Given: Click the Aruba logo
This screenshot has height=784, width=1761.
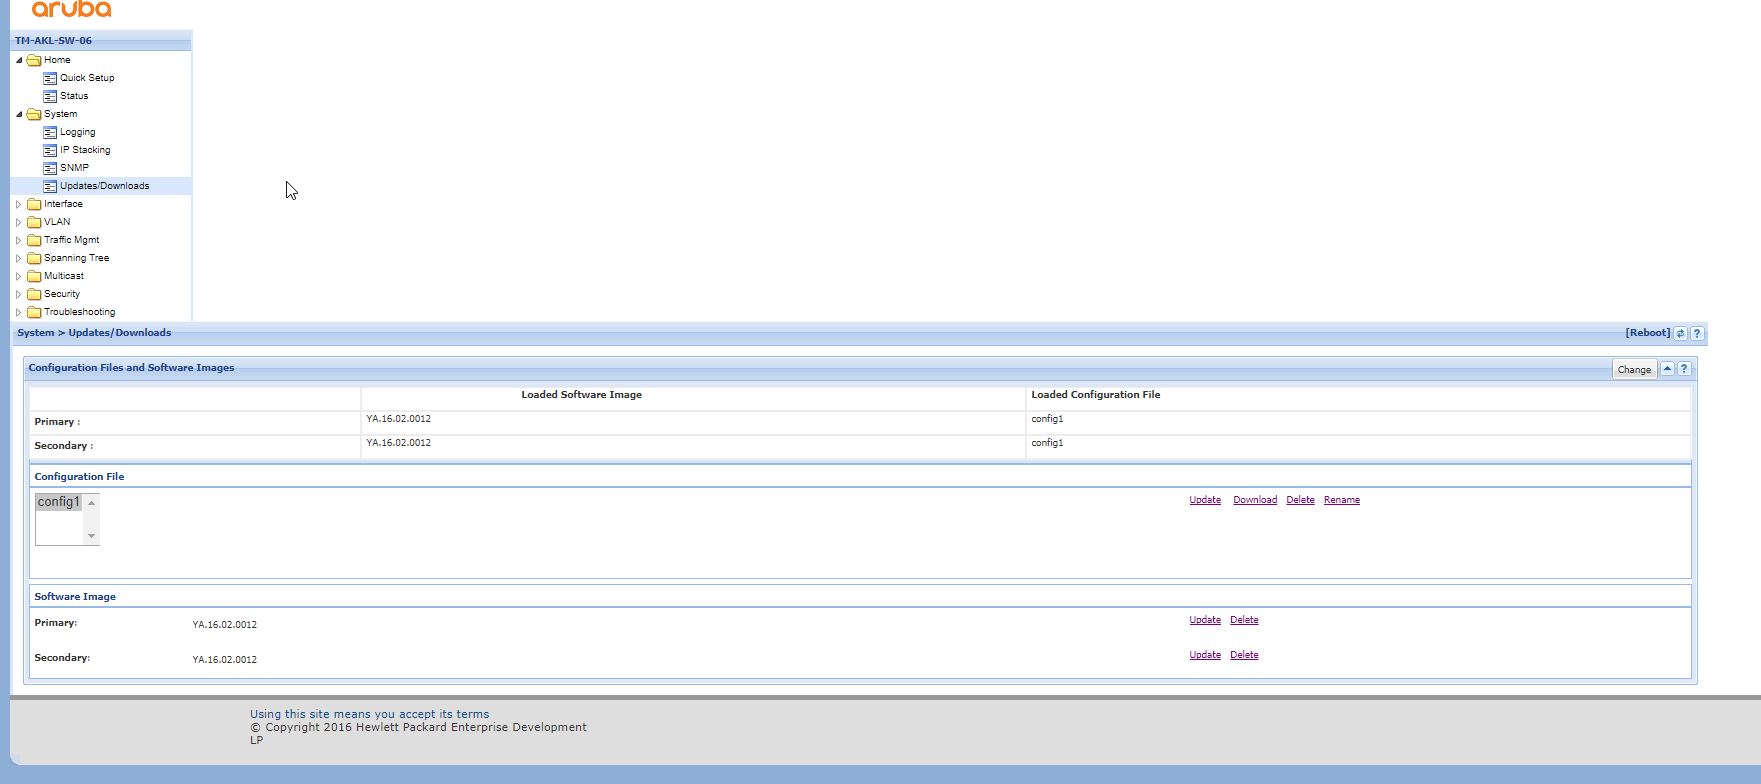Looking at the screenshot, I should point(72,10).
